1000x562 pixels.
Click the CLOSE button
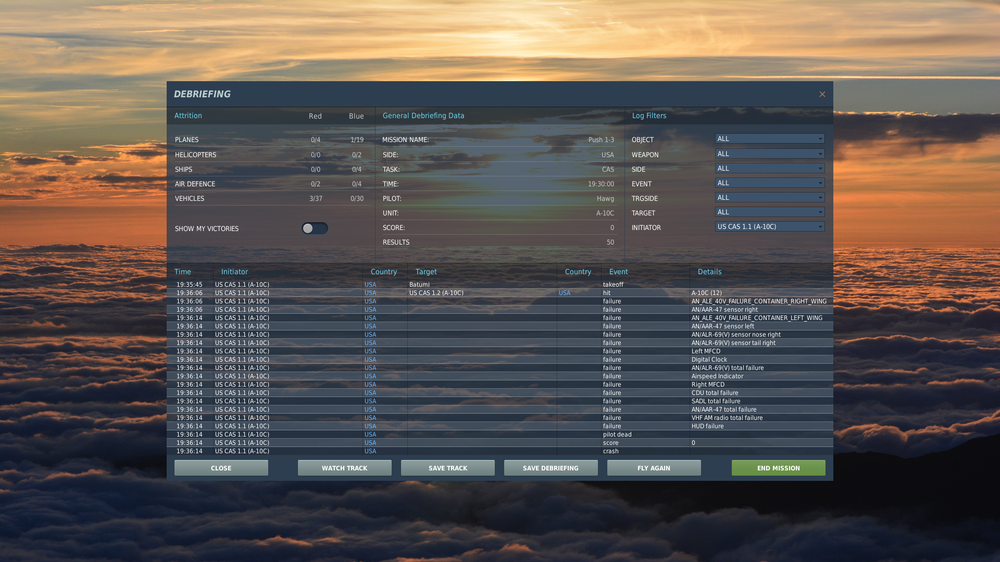click(221, 468)
